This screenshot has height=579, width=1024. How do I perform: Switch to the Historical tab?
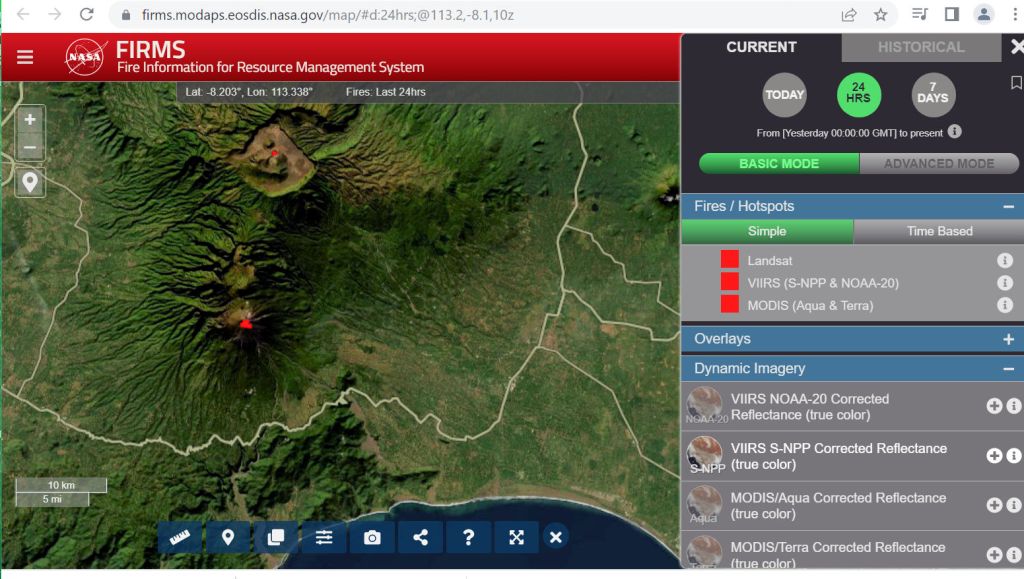pyautogui.click(x=920, y=47)
